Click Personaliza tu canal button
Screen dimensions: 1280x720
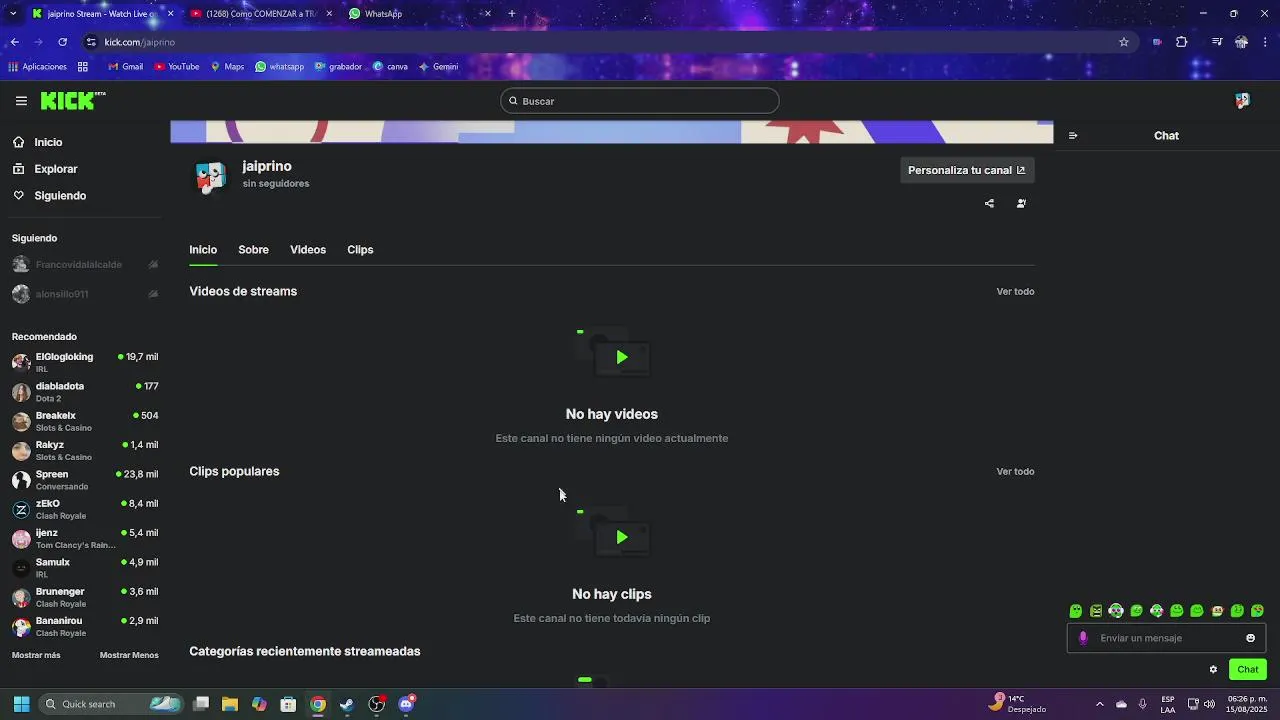[967, 170]
